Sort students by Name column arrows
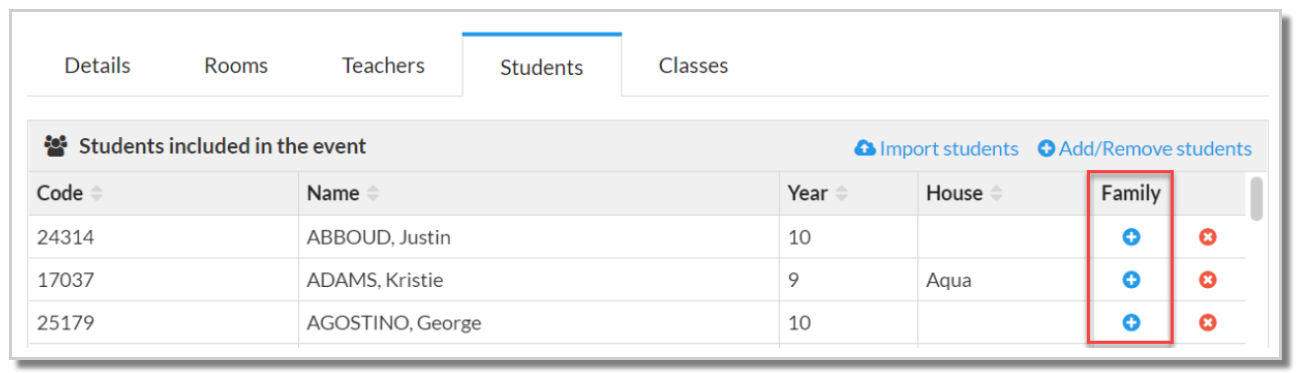1298x373 pixels. coord(373,194)
